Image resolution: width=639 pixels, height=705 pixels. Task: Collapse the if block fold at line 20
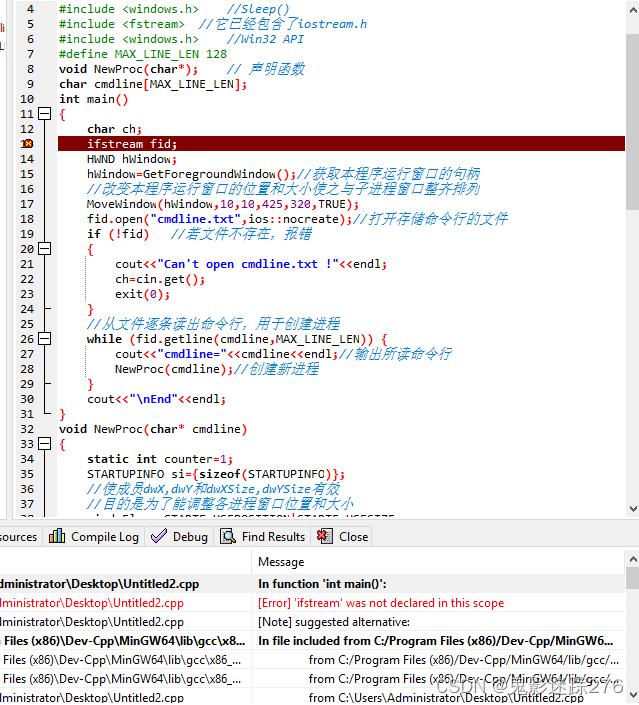click(45, 249)
